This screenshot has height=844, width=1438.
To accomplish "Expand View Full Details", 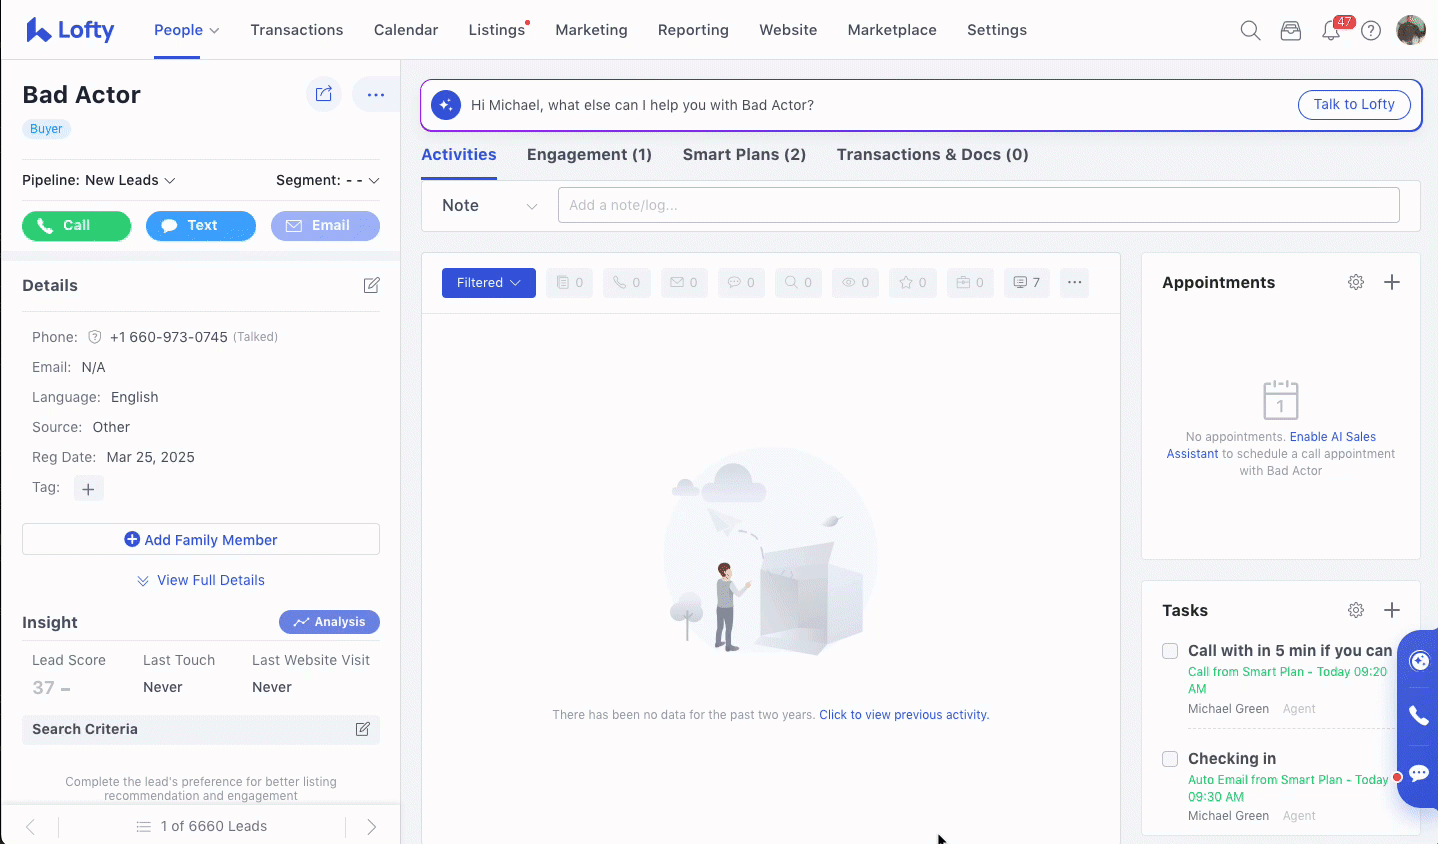I will [201, 580].
